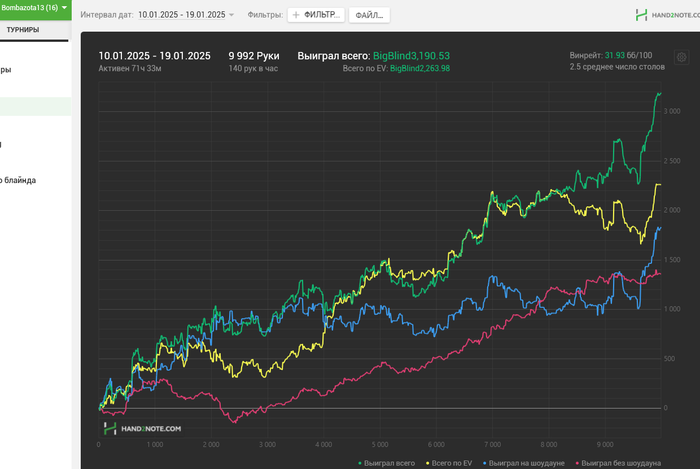Expand the date interval dropdown arrow
700x469 pixels.
(231, 15)
